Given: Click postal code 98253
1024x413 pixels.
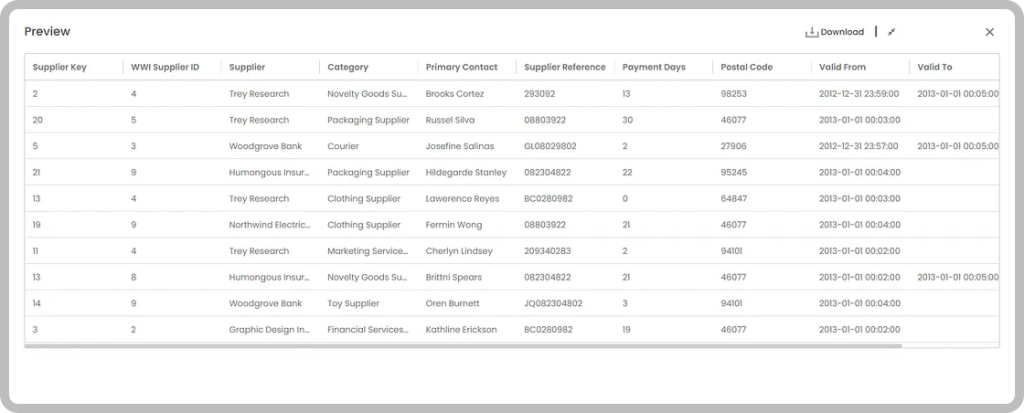Looking at the screenshot, I should point(733,94).
